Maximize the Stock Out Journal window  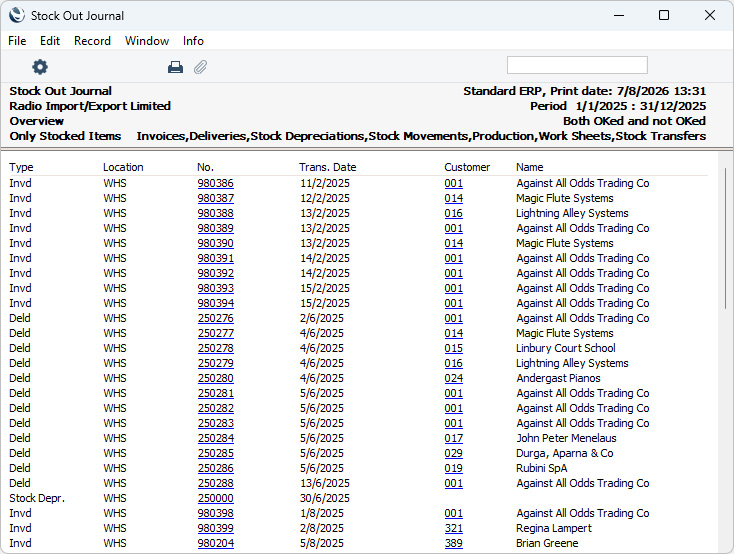pos(664,15)
